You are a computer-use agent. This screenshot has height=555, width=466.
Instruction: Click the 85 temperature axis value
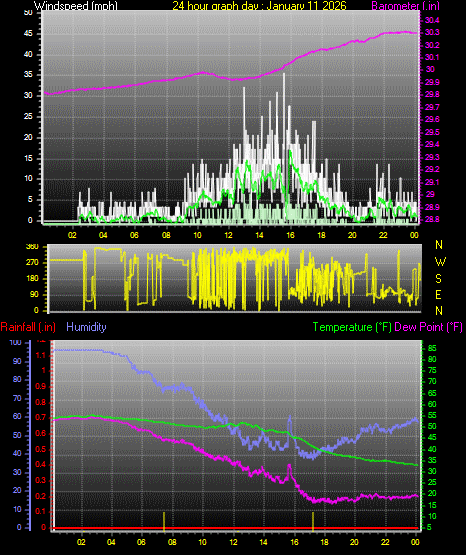[432, 348]
